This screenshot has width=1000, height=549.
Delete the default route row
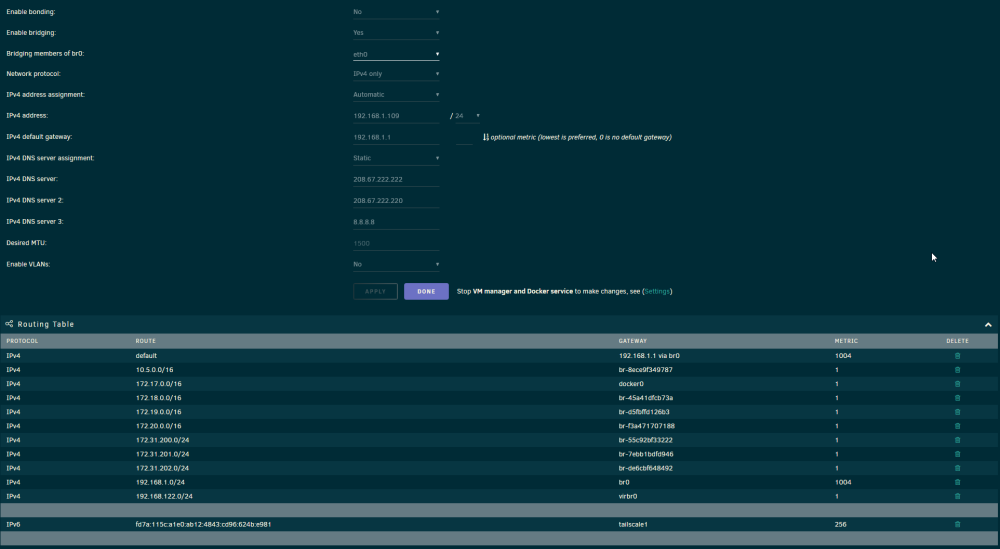[957, 356]
